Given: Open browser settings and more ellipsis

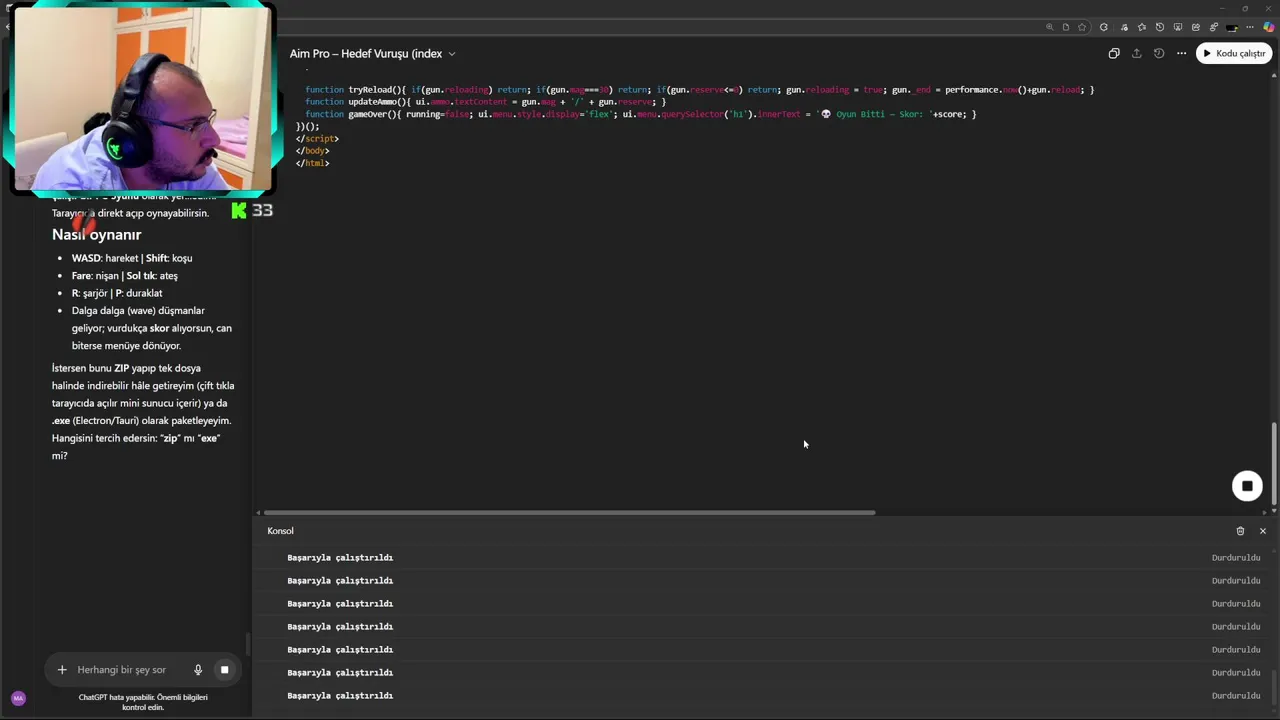Looking at the screenshot, I should (x=1250, y=27).
